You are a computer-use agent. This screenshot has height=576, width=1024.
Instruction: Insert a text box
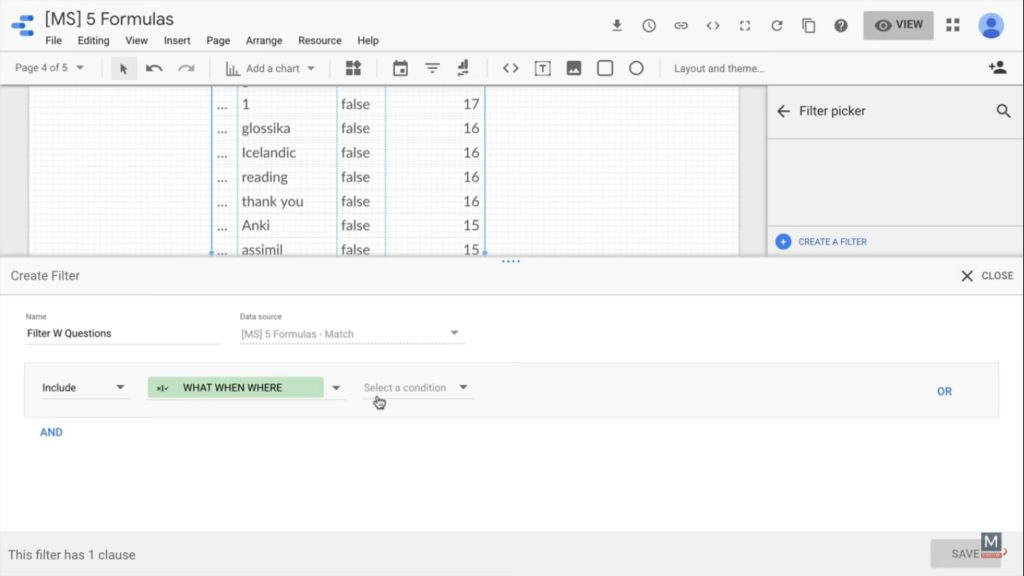coord(542,67)
